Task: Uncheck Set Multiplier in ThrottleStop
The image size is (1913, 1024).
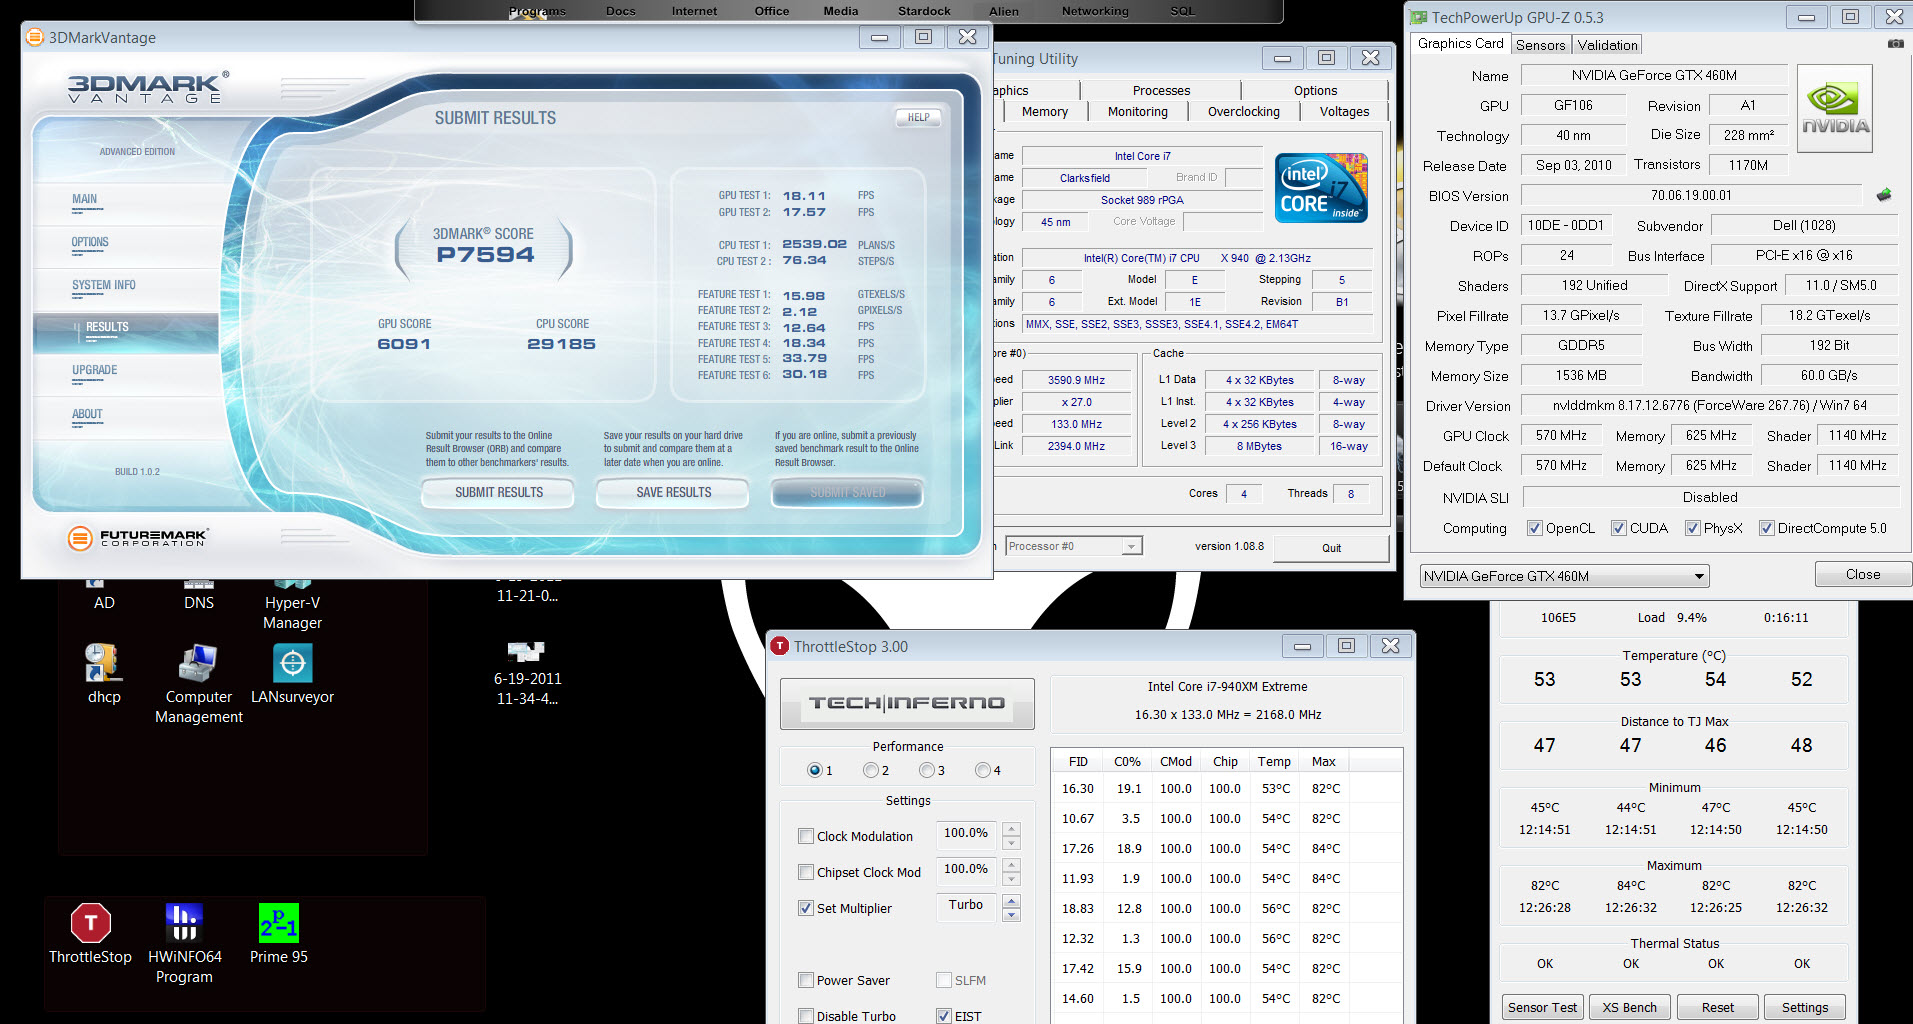Action: click(806, 908)
